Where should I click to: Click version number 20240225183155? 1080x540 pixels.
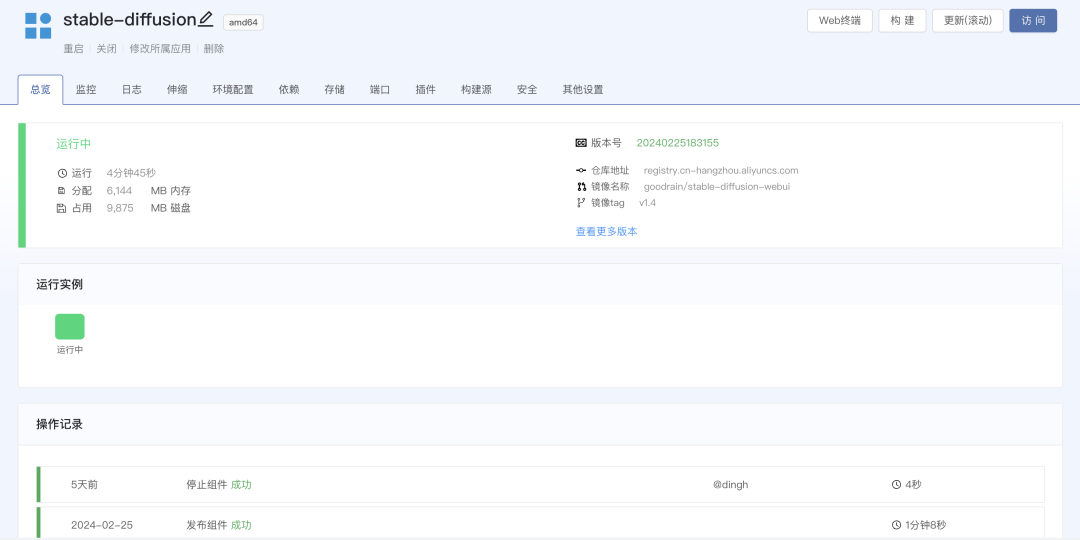pos(678,143)
